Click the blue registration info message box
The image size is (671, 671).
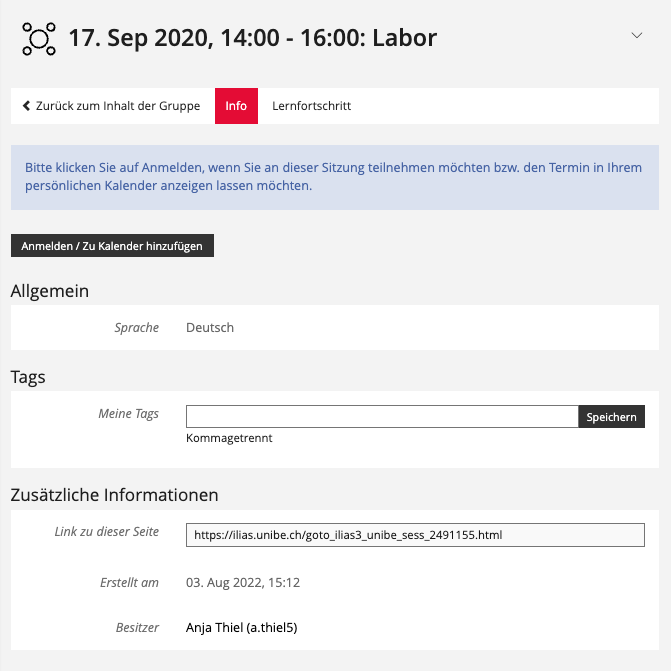coord(335,177)
